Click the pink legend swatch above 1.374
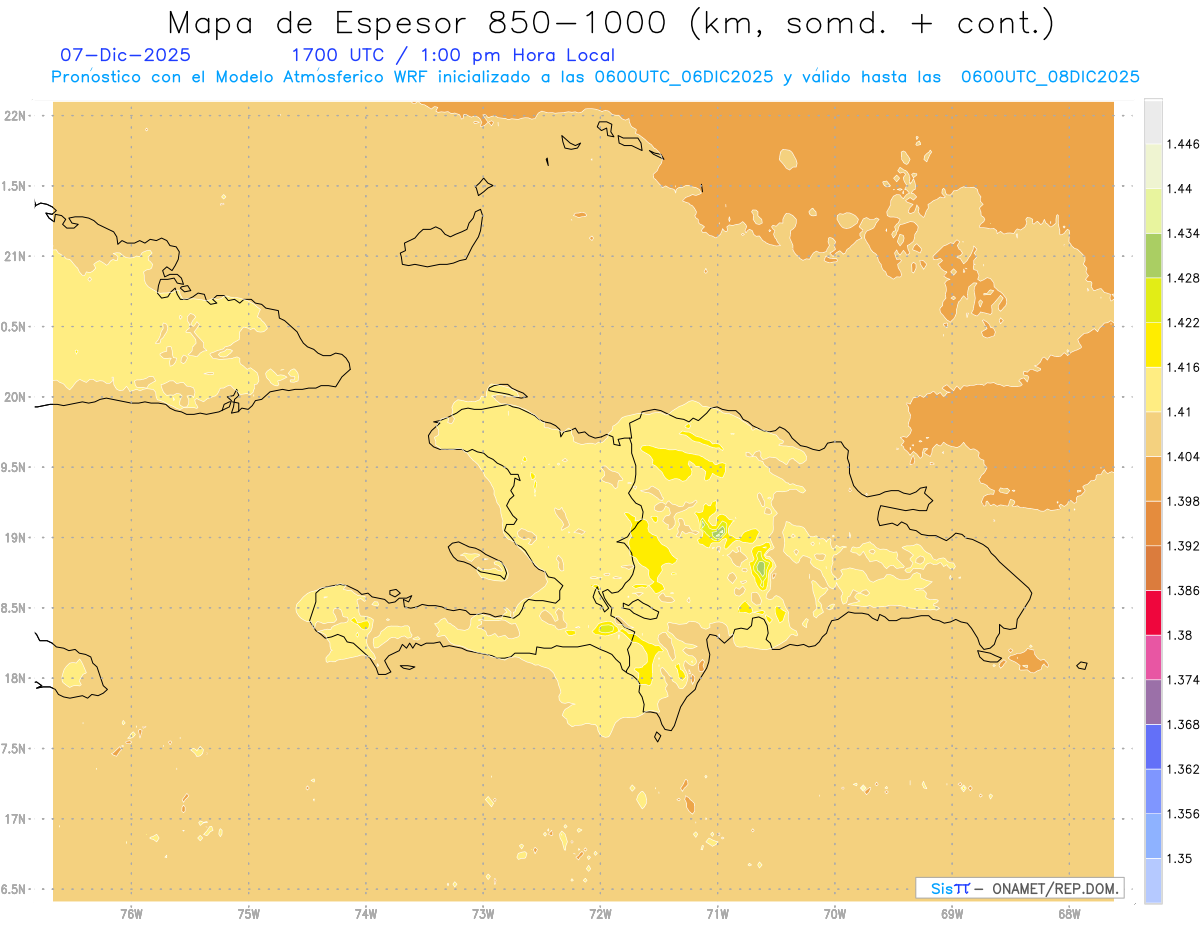The image size is (1200, 927). coord(1153,657)
